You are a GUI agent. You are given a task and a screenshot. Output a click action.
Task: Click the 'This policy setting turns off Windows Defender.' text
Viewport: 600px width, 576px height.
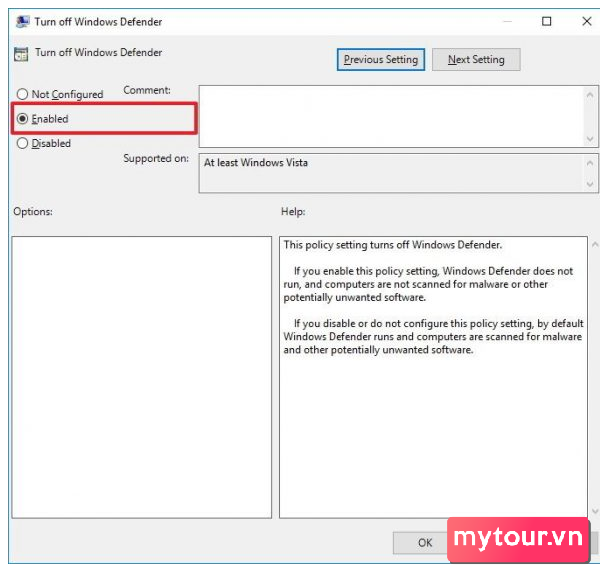[393, 245]
